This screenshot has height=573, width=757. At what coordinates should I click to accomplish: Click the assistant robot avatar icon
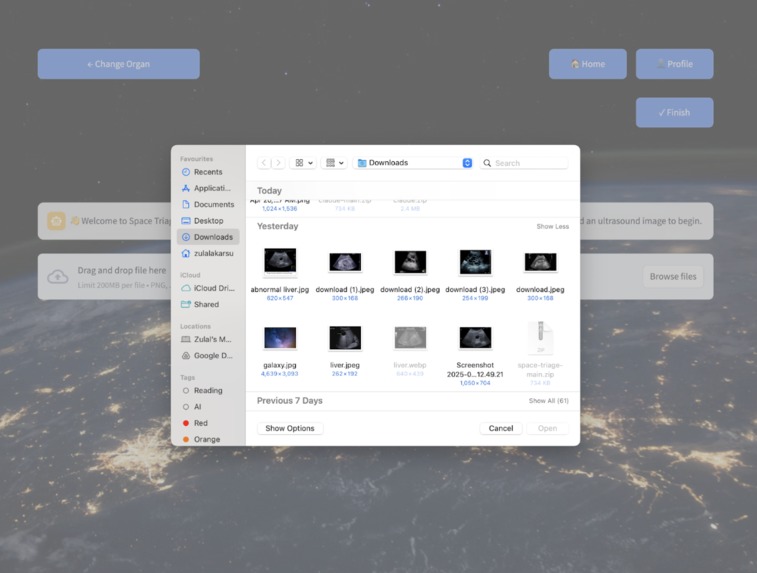56,221
